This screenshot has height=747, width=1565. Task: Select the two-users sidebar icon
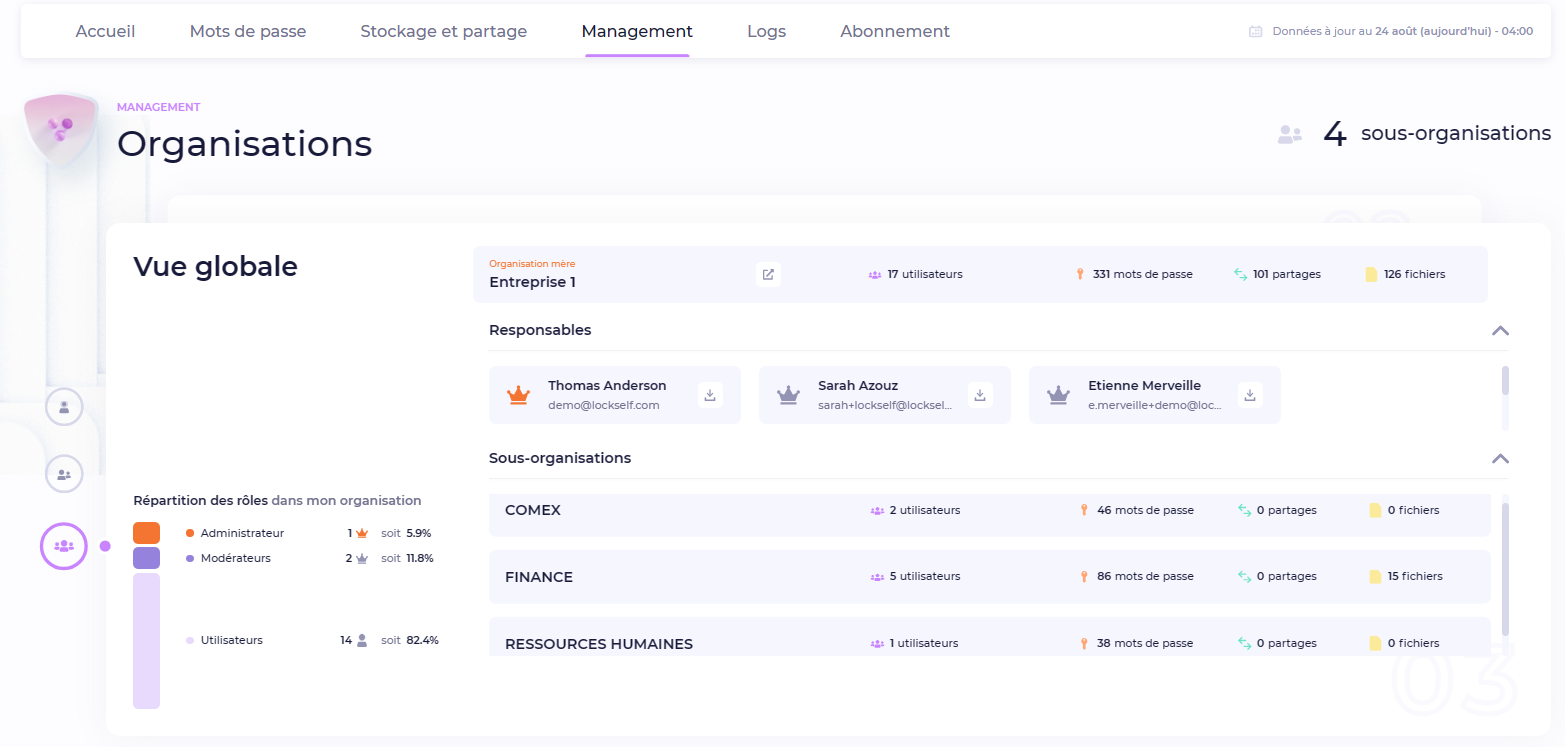tap(64, 474)
